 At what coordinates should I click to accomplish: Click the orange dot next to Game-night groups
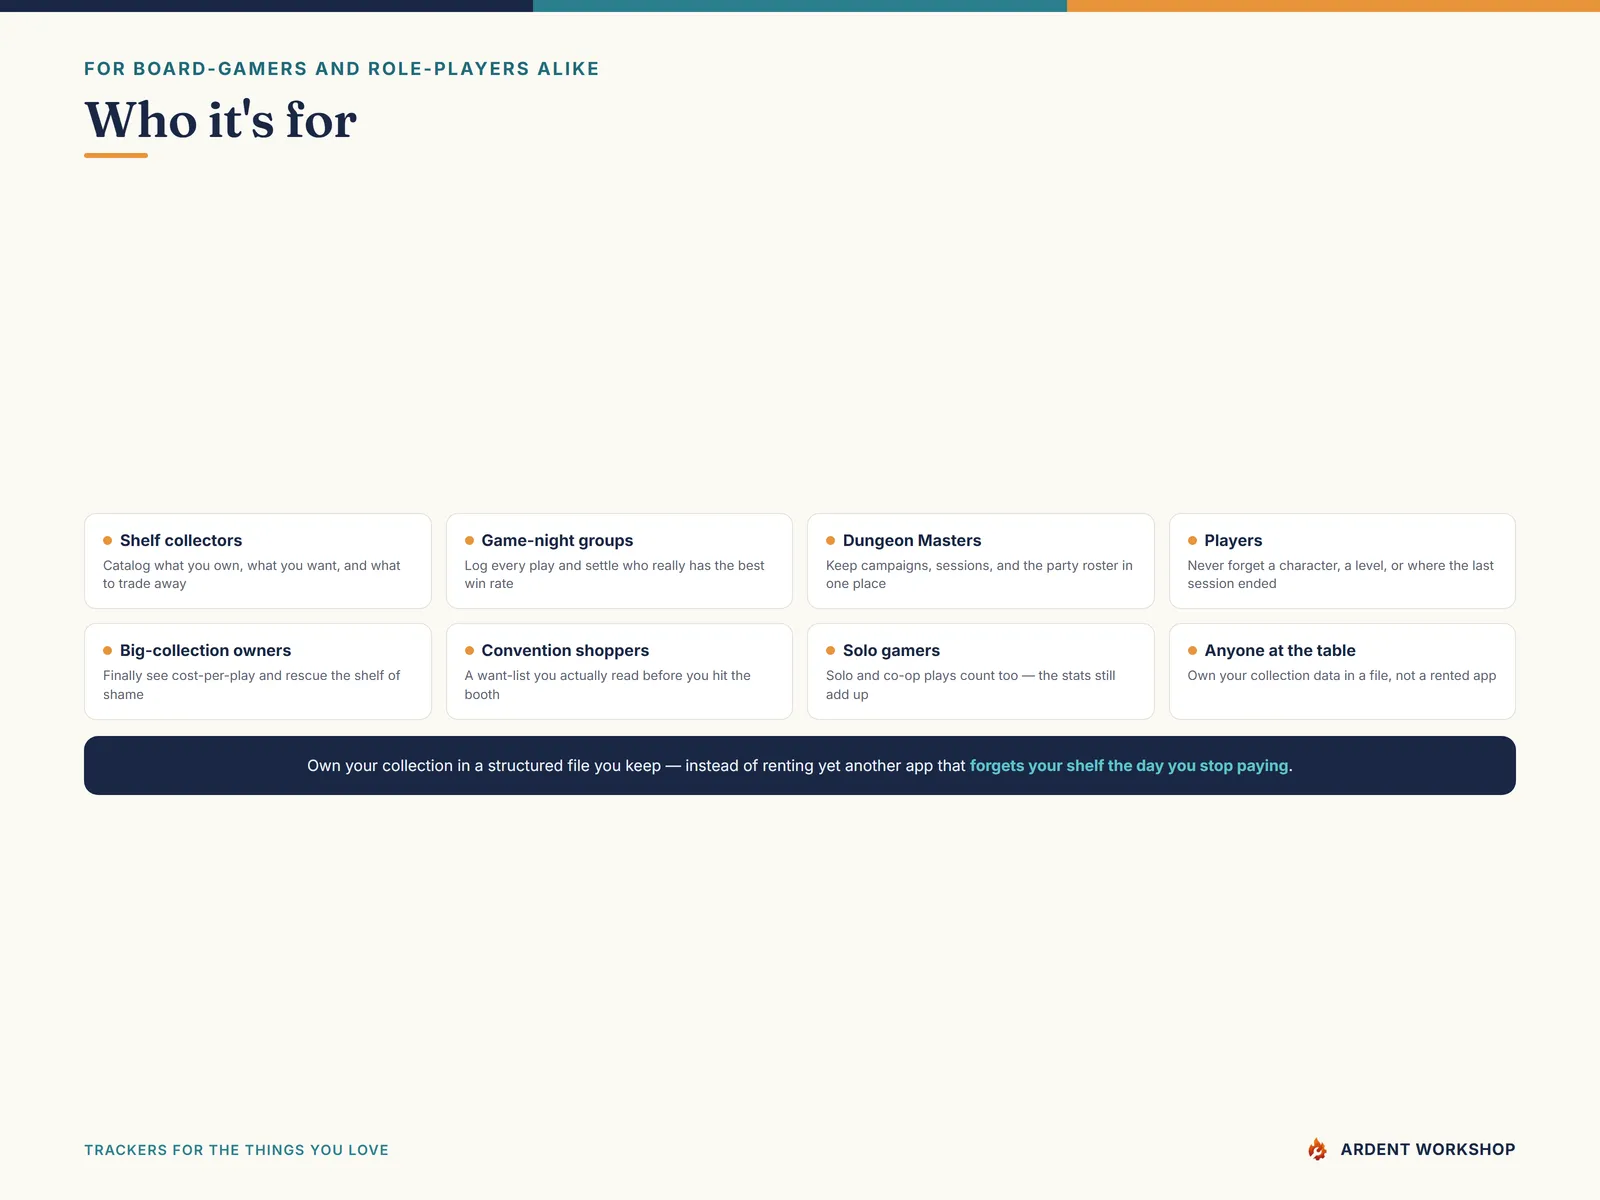(x=469, y=541)
